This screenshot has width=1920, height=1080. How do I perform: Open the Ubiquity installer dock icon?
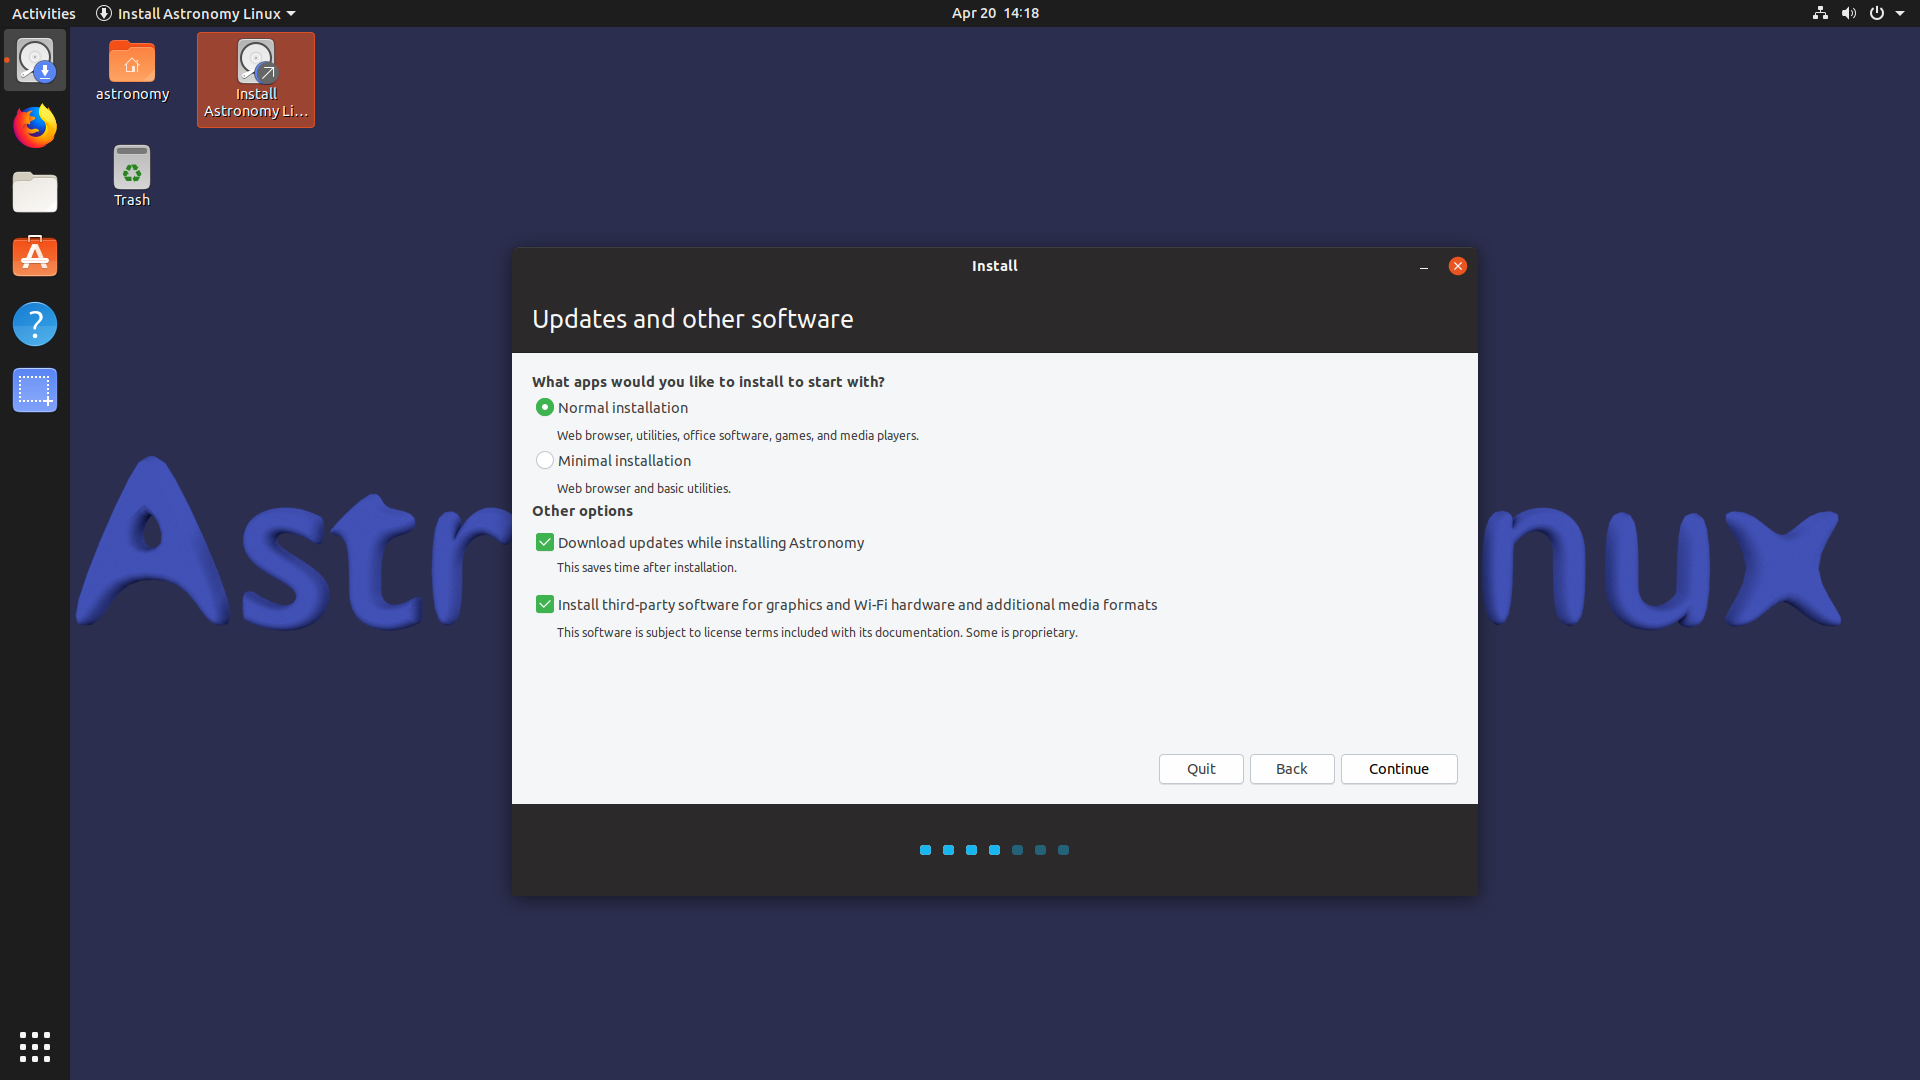point(35,61)
